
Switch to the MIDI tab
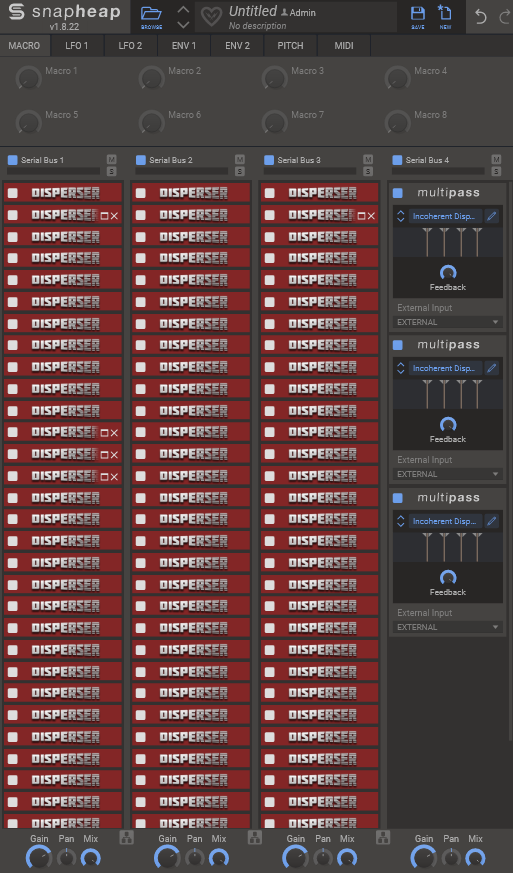point(344,46)
